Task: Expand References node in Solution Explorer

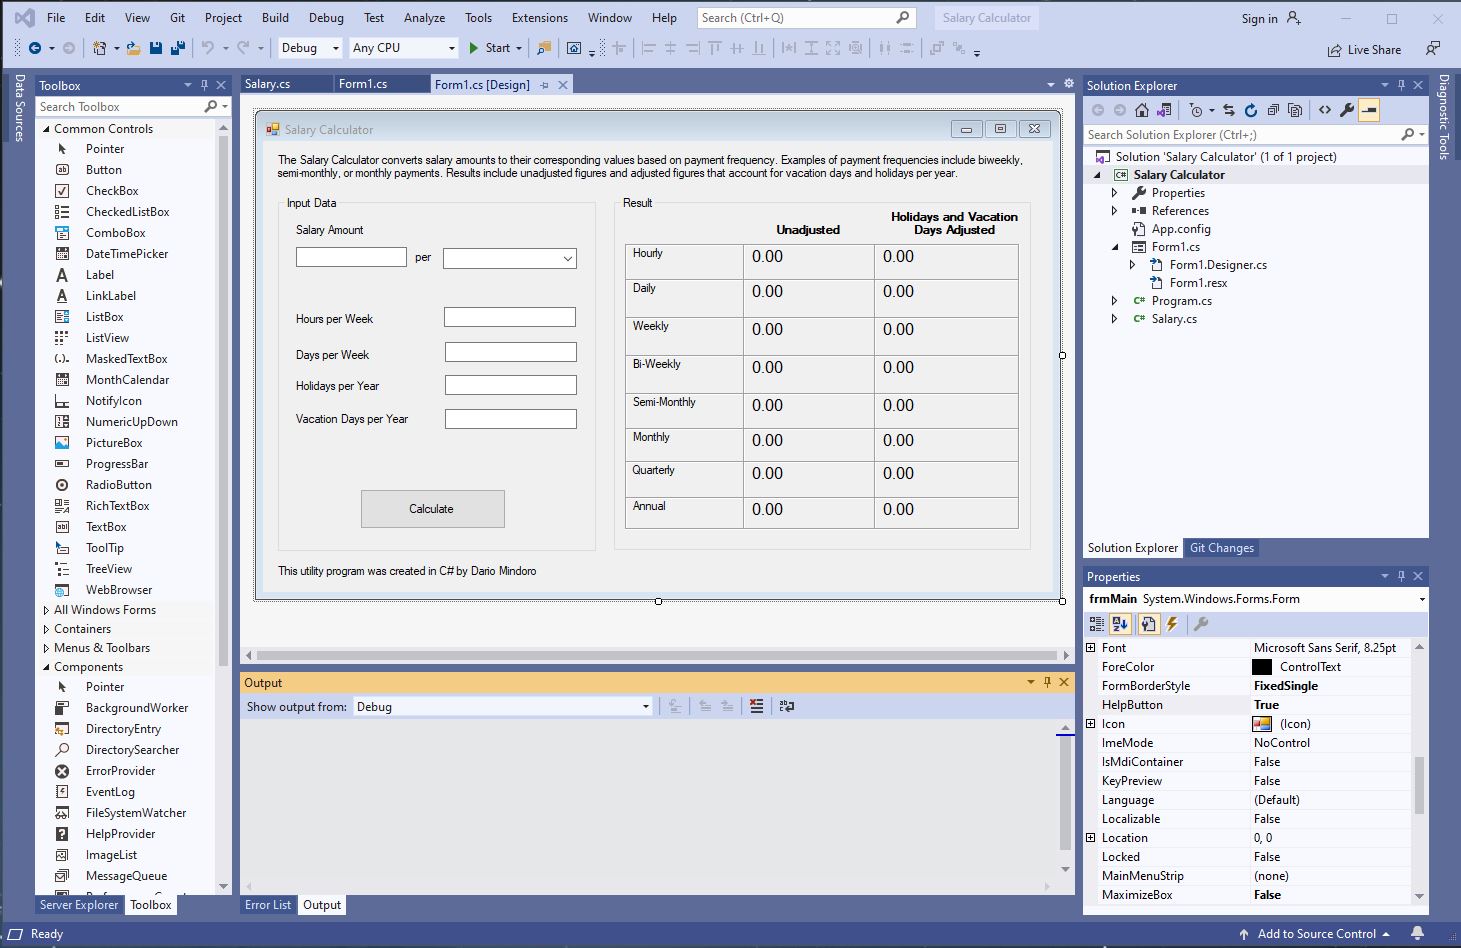Action: pyautogui.click(x=1114, y=211)
